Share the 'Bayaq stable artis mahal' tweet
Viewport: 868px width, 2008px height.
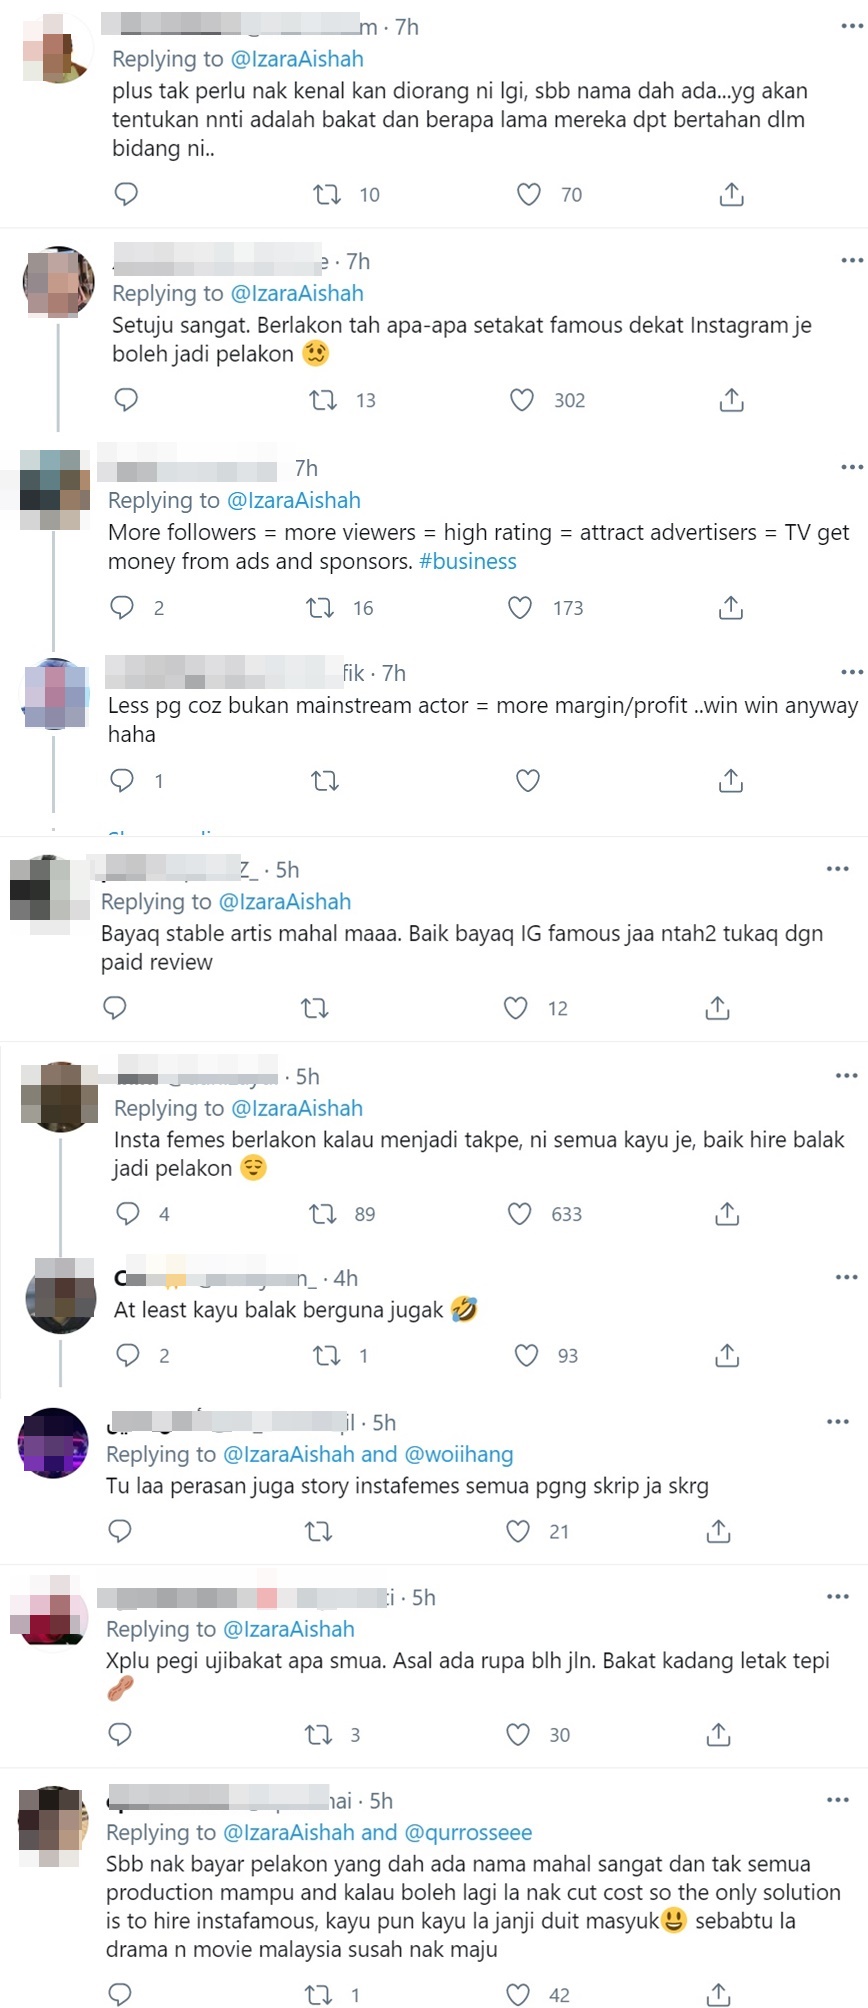point(717,1008)
